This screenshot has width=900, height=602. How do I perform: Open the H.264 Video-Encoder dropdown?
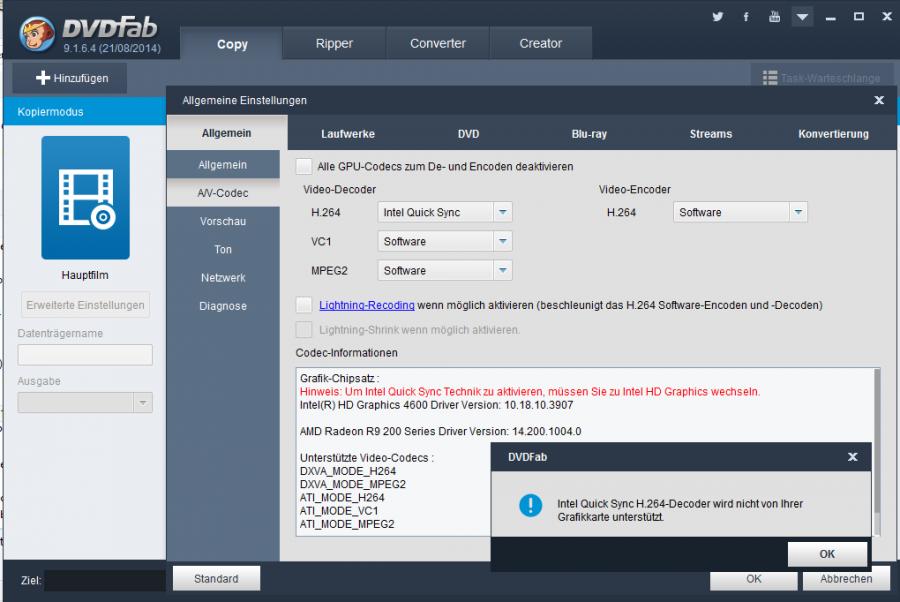pos(740,212)
